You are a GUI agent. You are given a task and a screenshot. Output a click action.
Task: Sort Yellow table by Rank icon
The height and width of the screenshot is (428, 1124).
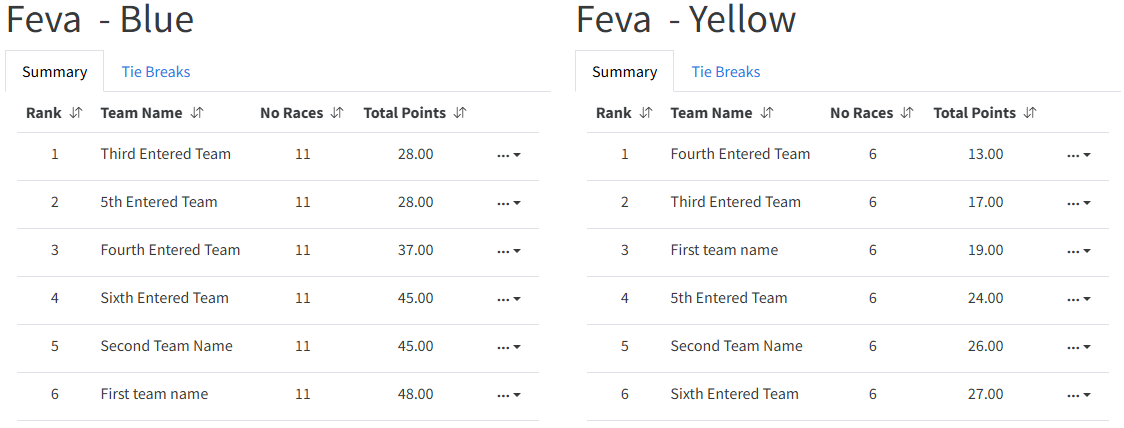(x=646, y=113)
